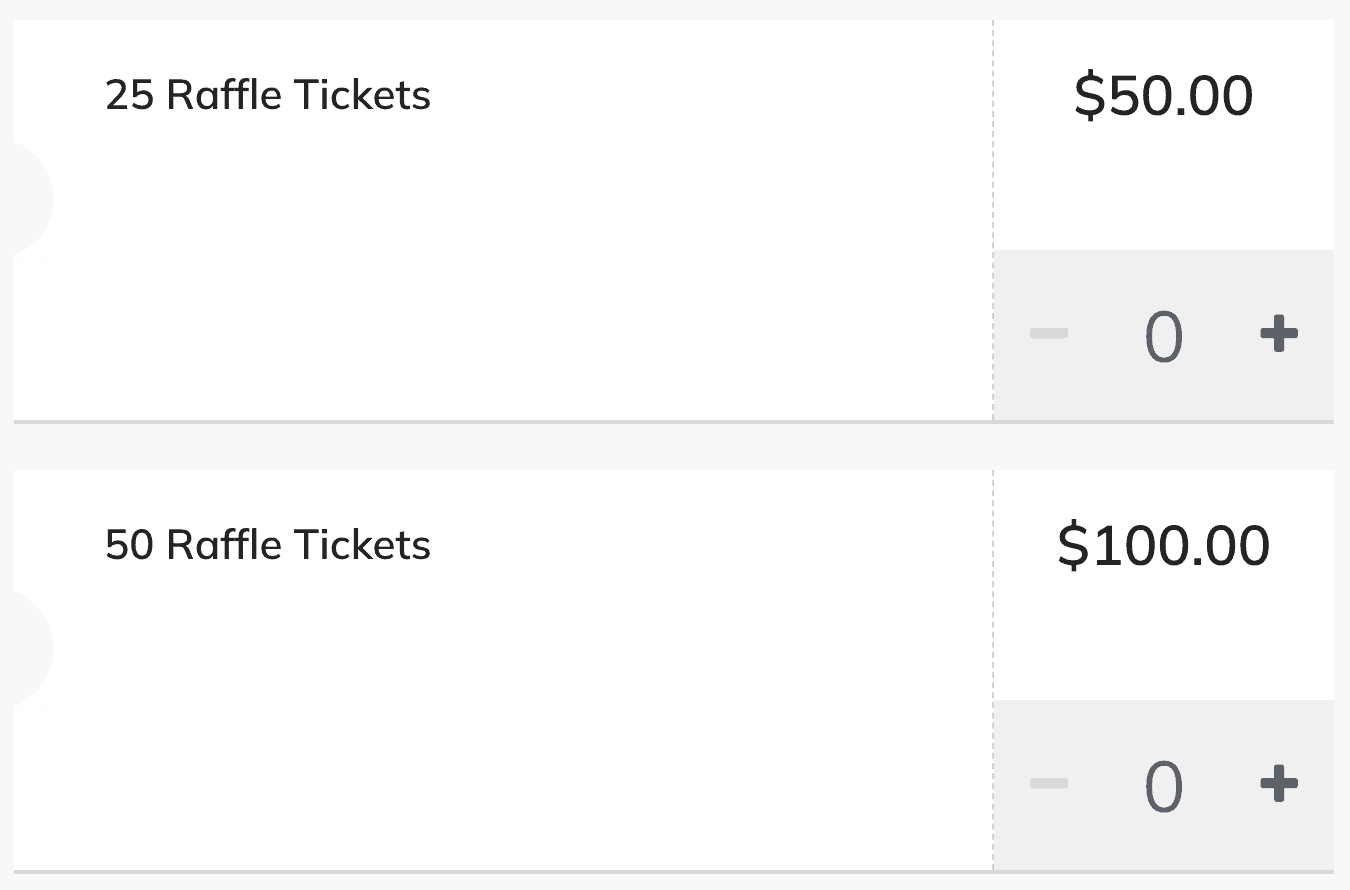Click the gap separating the two ticket cards

675,446
